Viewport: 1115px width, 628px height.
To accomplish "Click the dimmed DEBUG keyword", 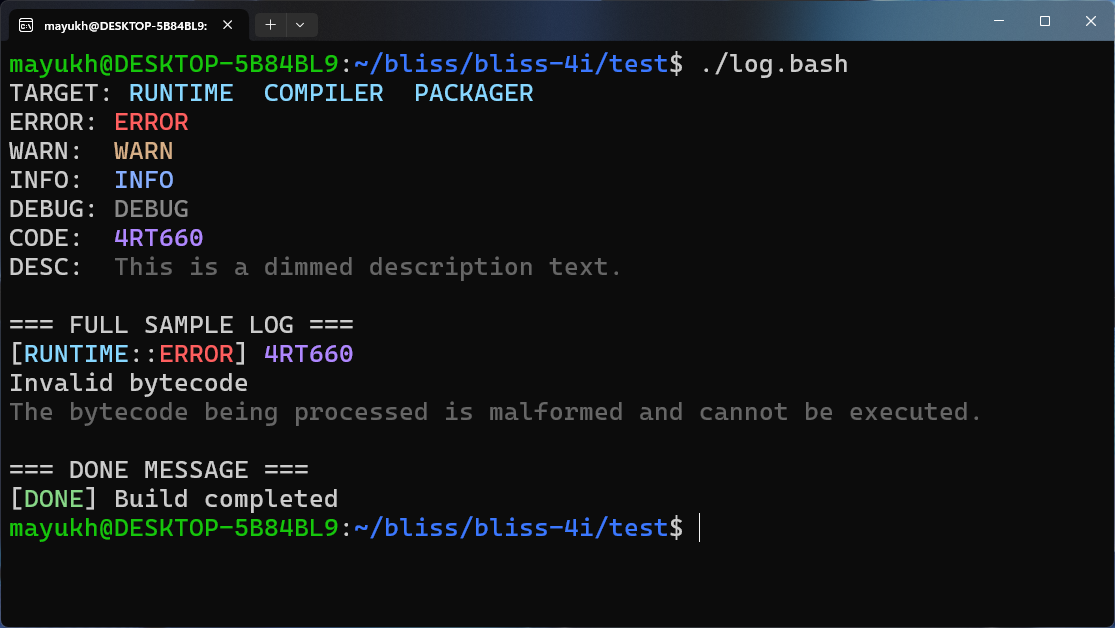I will 150,208.
